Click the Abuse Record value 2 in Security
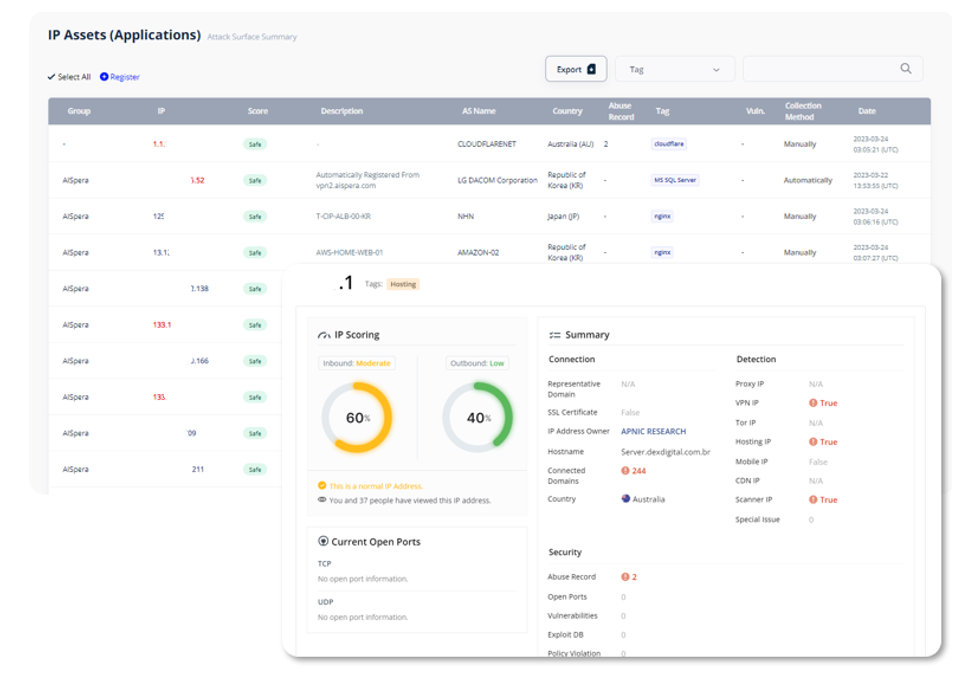This screenshot has height=675, width=969. click(x=634, y=577)
